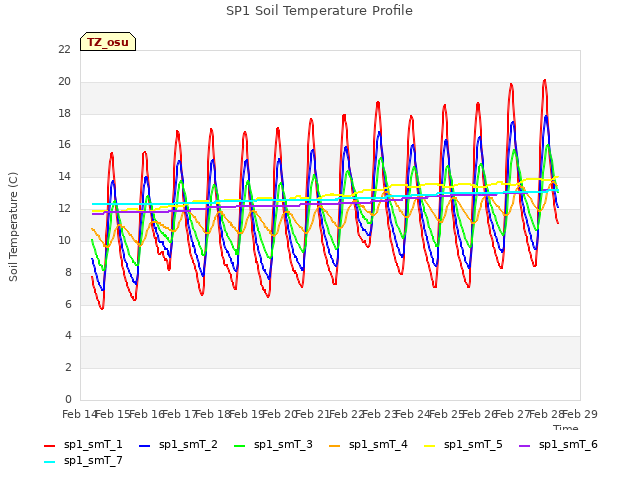Click the blue sp1_smT_2 legend swatch
This screenshot has width=640, height=480.
point(144,446)
